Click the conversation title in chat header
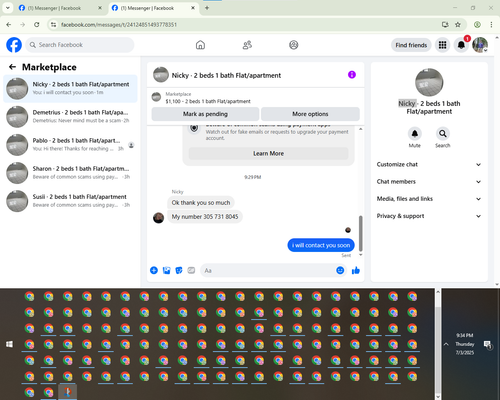 pyautogui.click(x=226, y=75)
